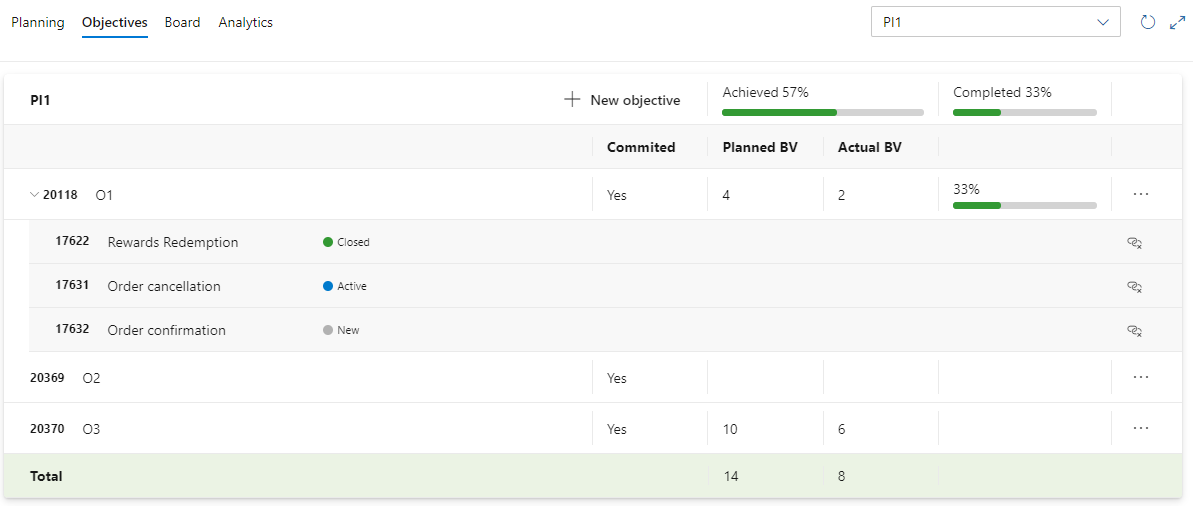This screenshot has height=506, width=1193.
Task: Collapse objective 20118 with the chevron
Action: coord(34,195)
